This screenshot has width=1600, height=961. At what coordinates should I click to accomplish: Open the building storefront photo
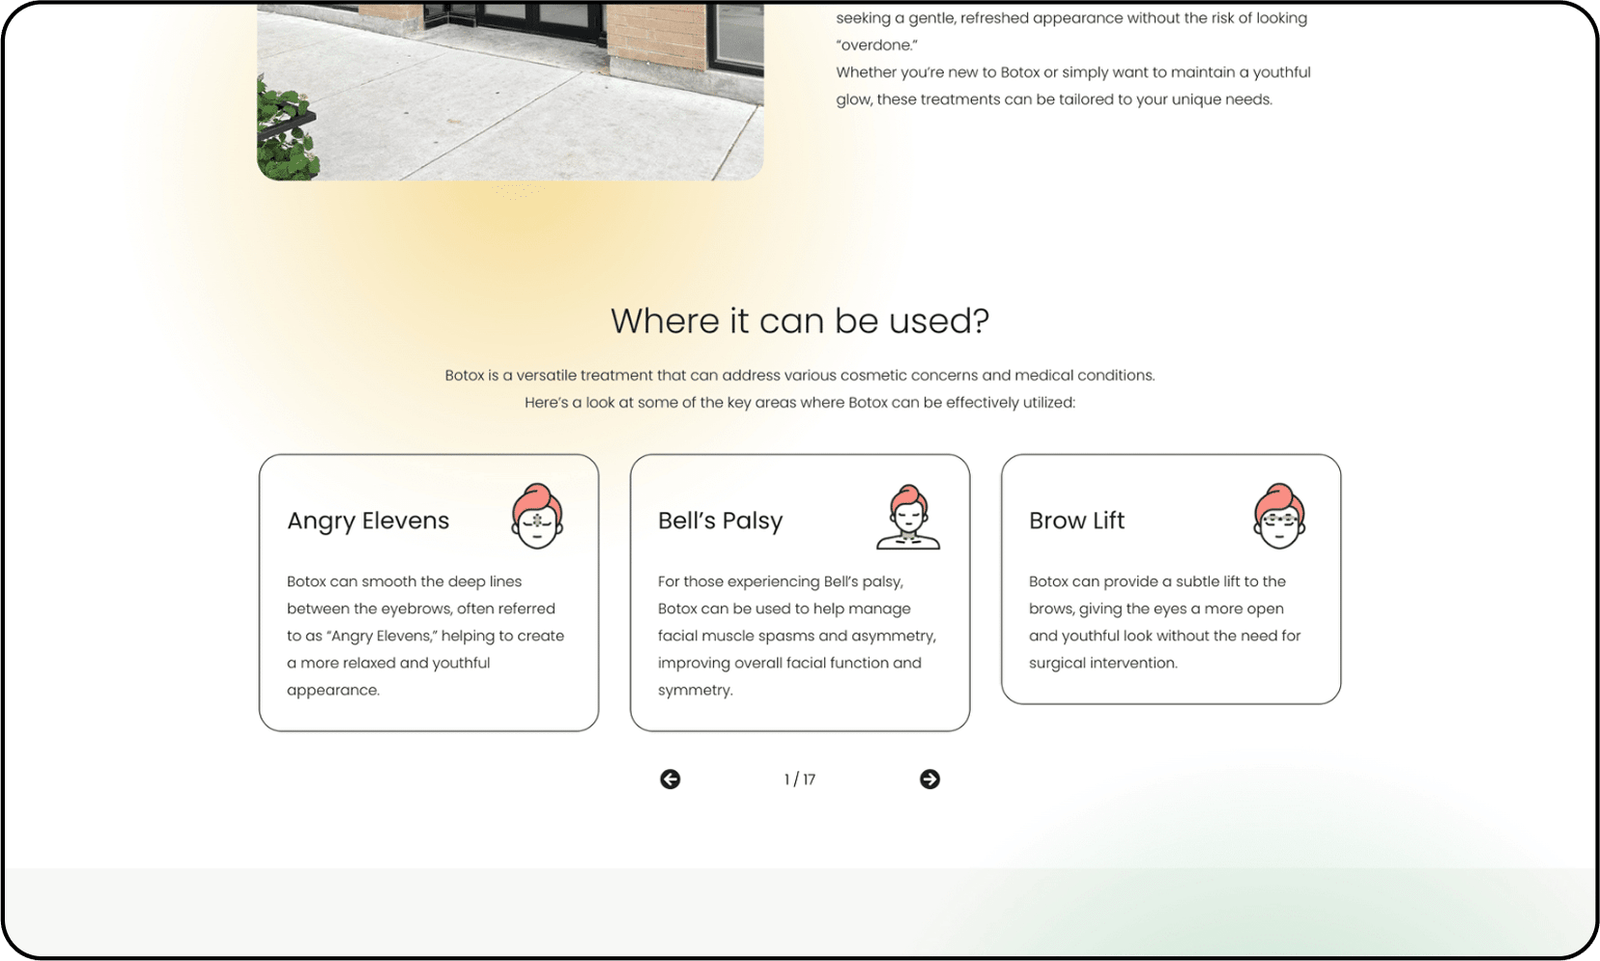pos(510,91)
